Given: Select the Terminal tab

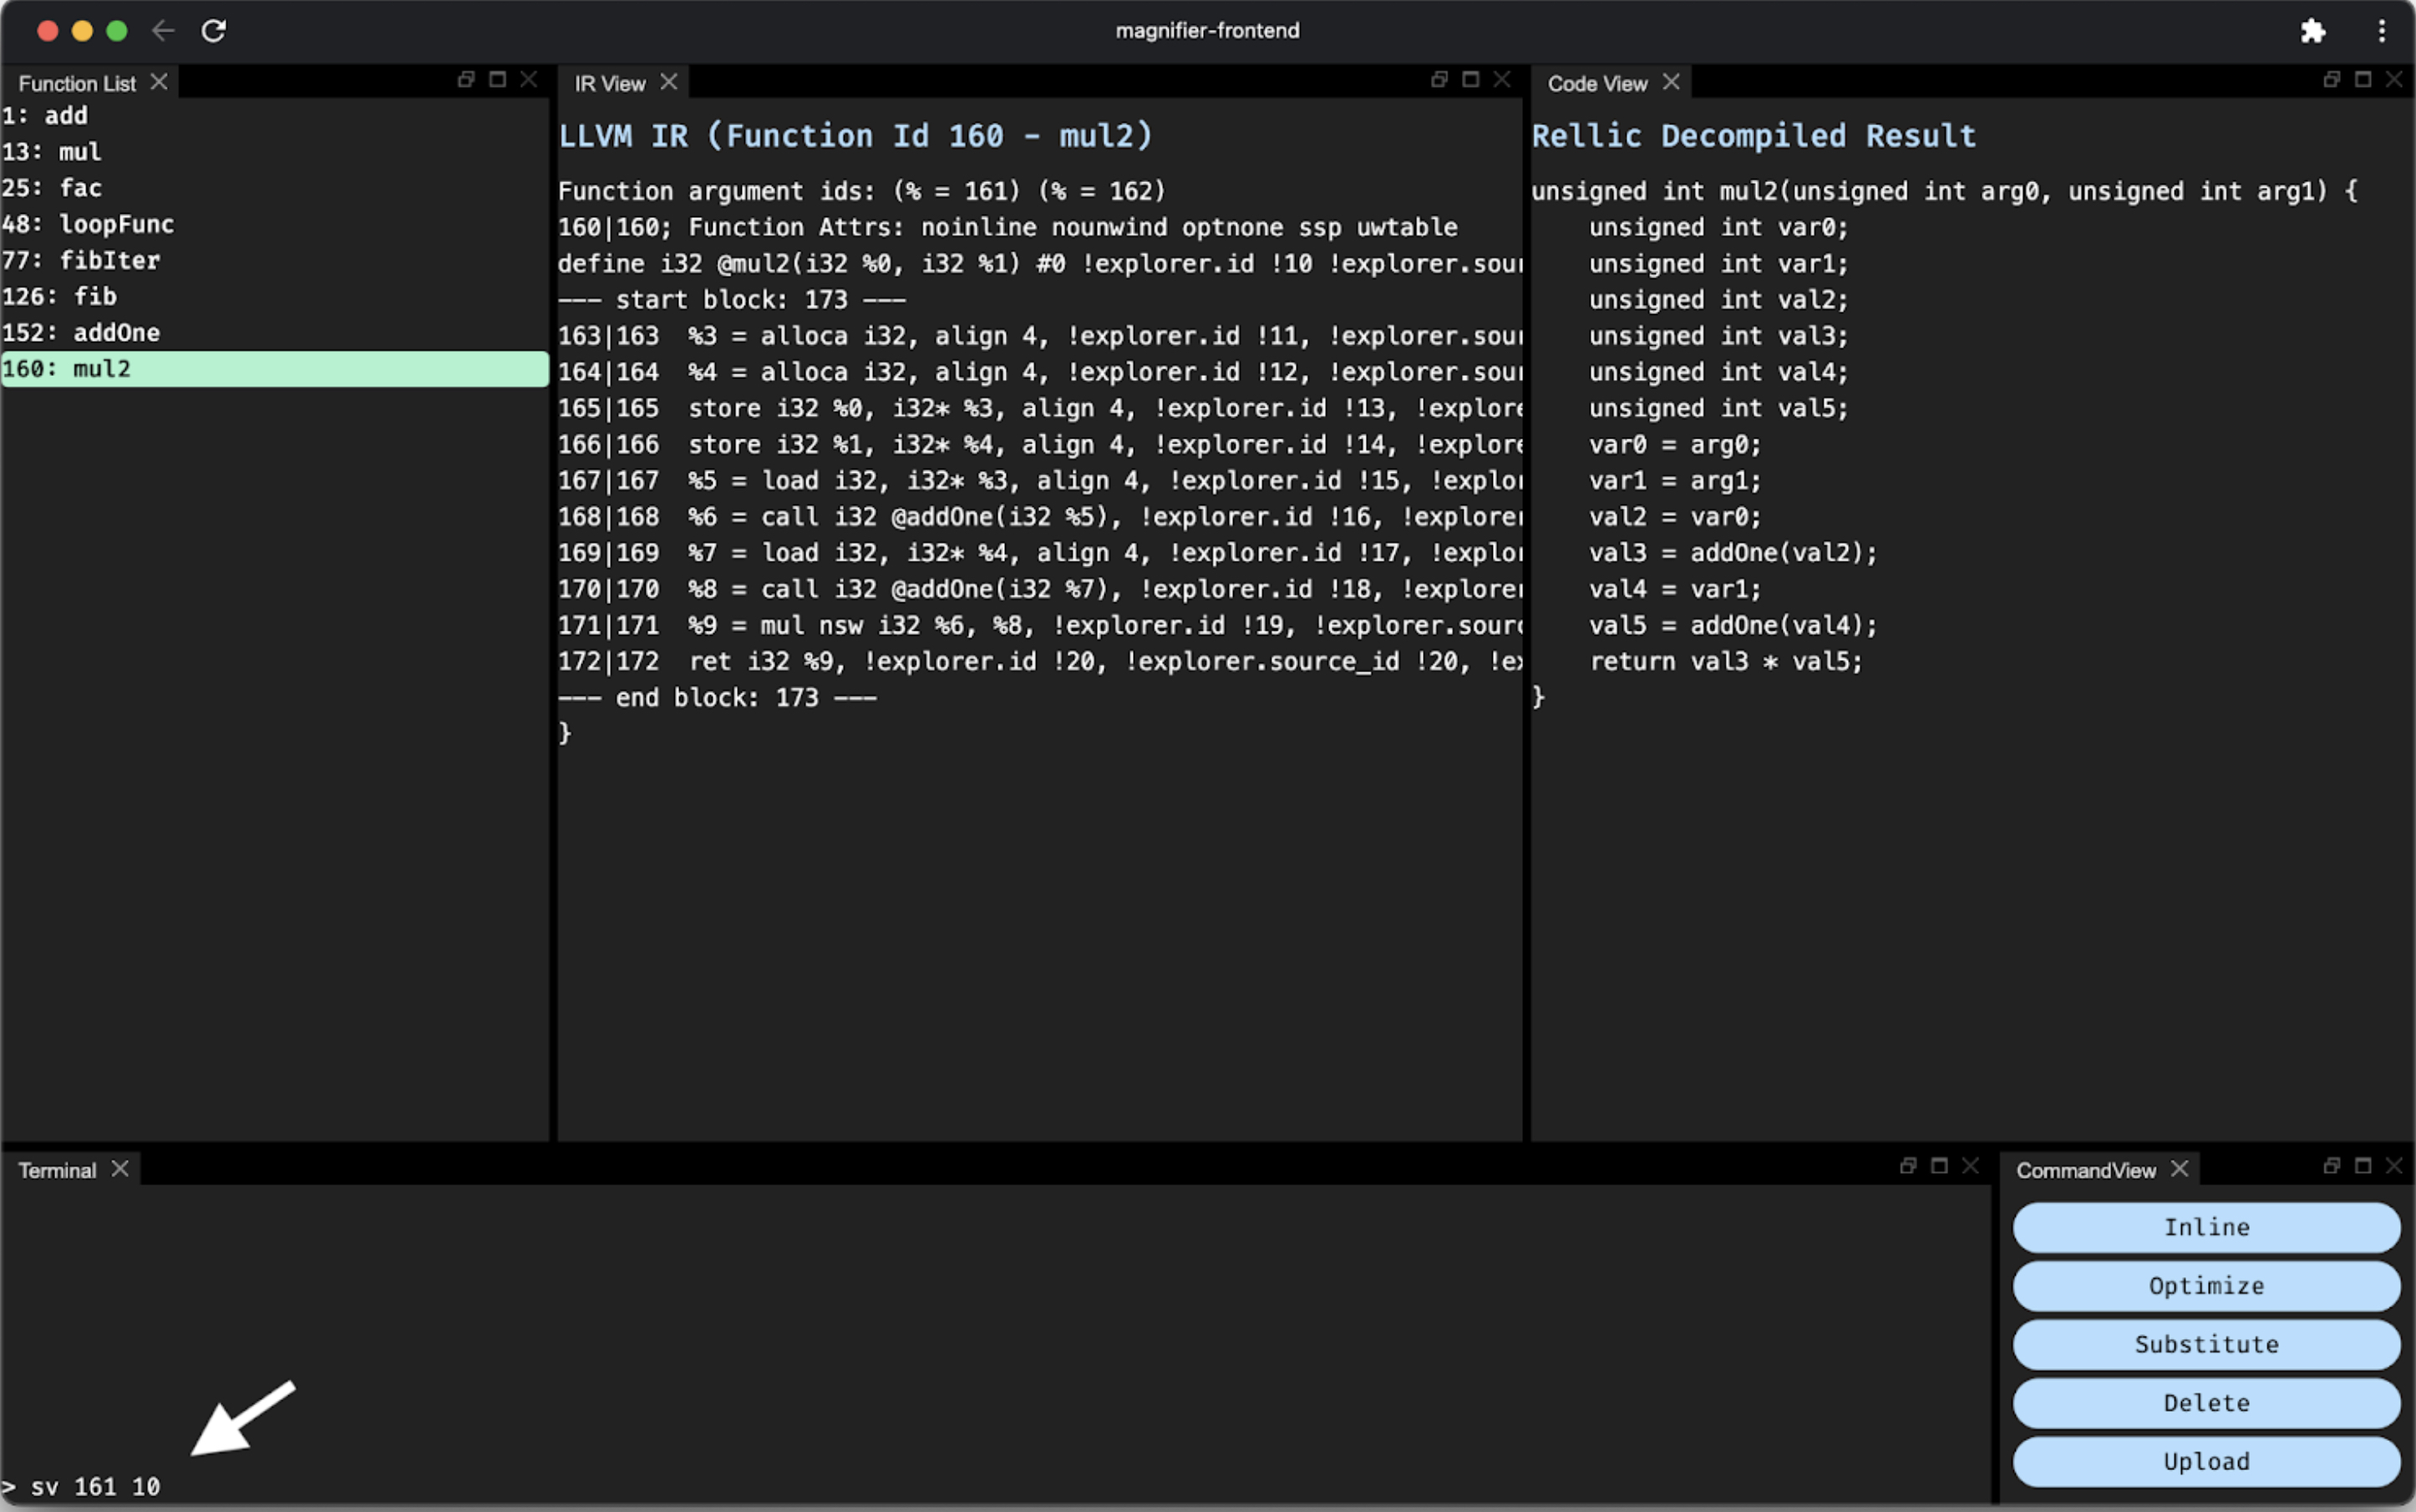Looking at the screenshot, I should click(57, 1170).
